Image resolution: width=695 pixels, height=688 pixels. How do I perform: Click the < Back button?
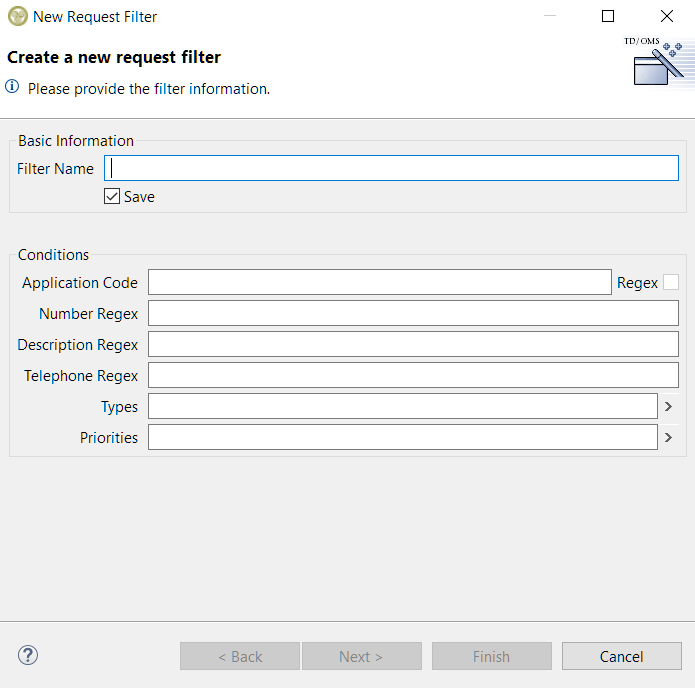[240, 657]
